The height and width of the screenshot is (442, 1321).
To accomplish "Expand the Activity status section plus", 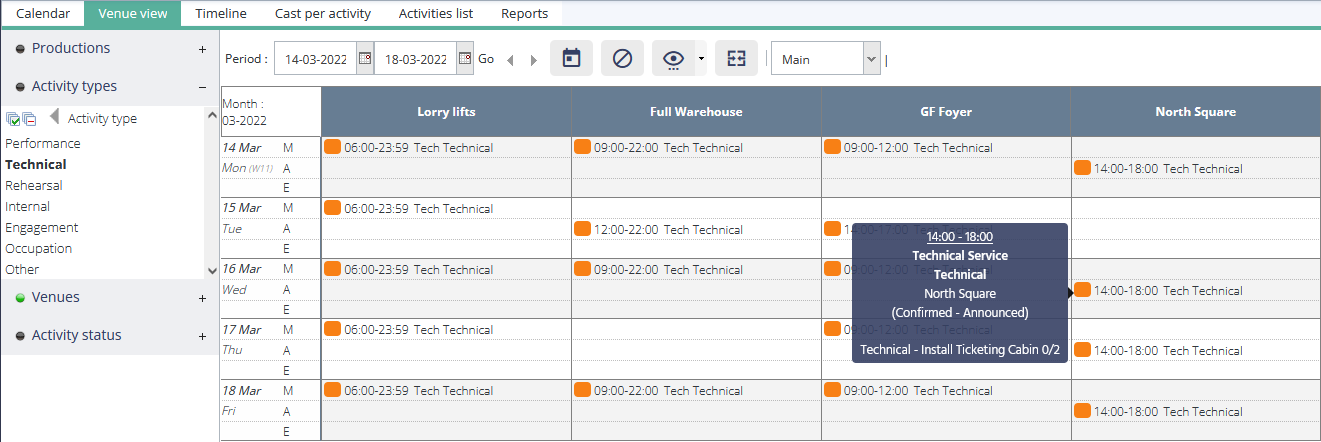I will pos(202,336).
